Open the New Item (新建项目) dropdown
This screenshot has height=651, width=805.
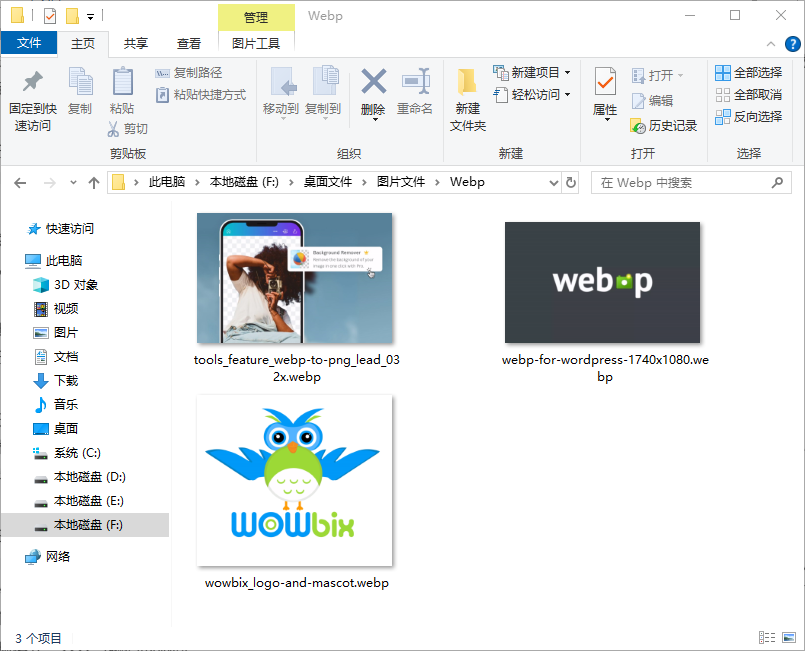pyautogui.click(x=567, y=73)
